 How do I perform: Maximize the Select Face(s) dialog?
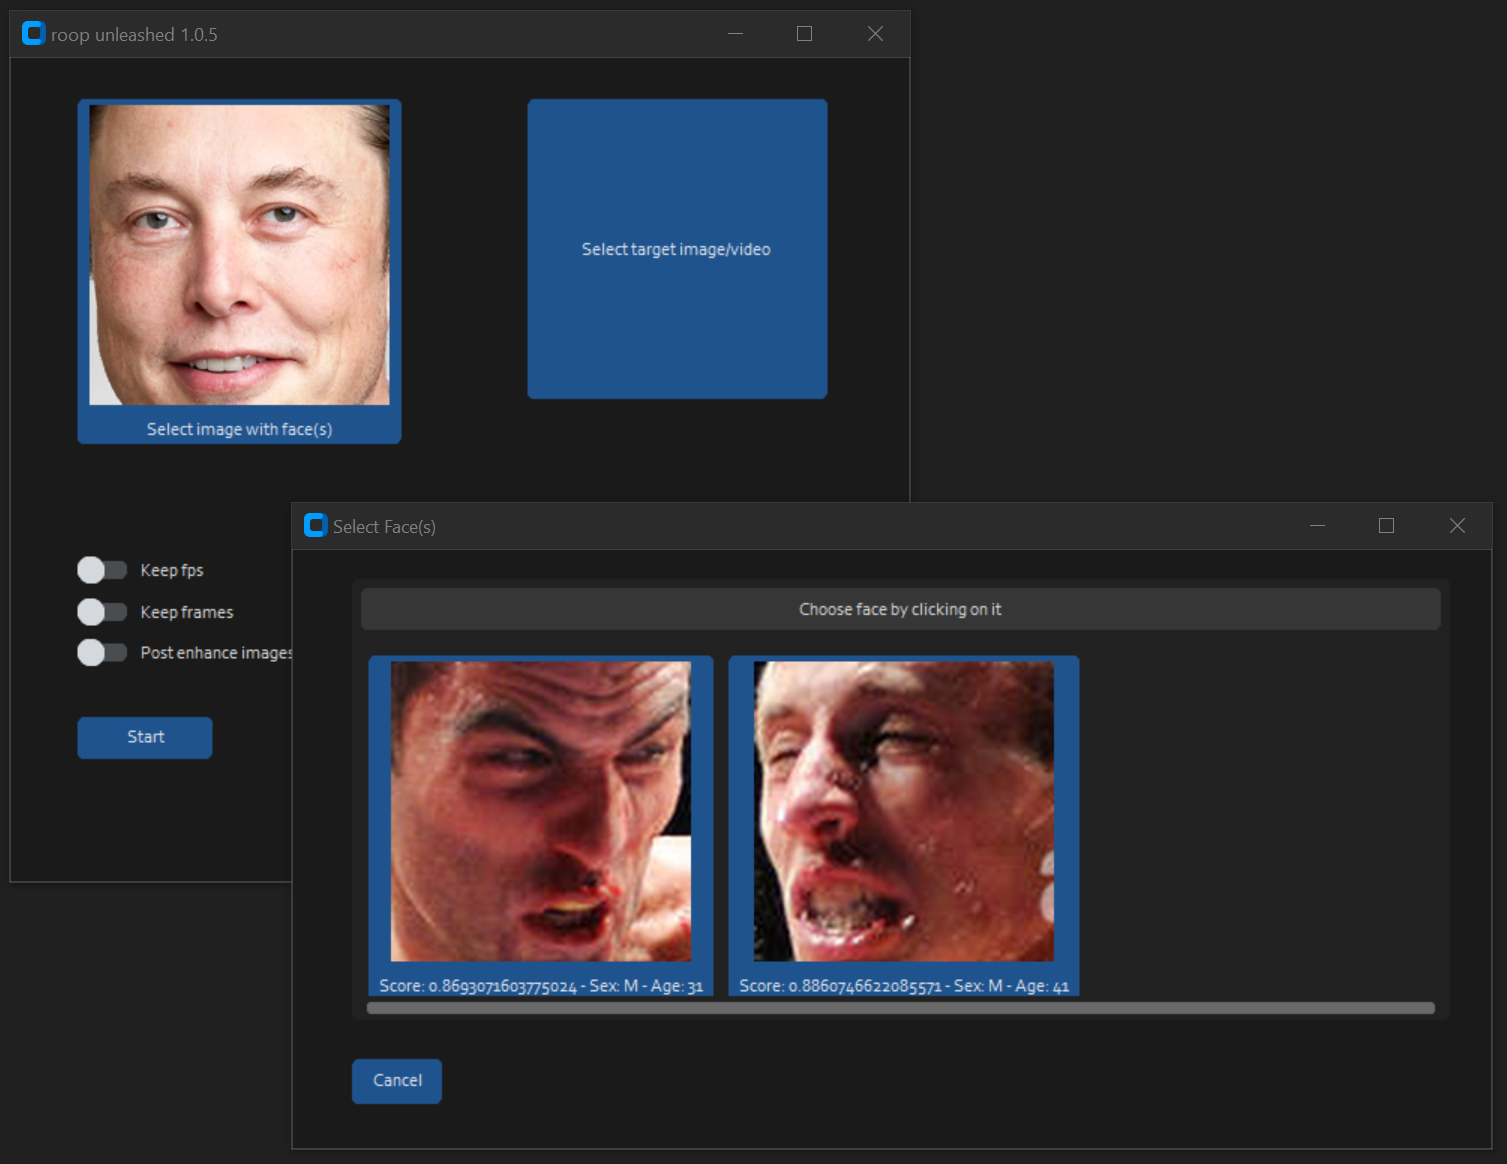click(1387, 525)
